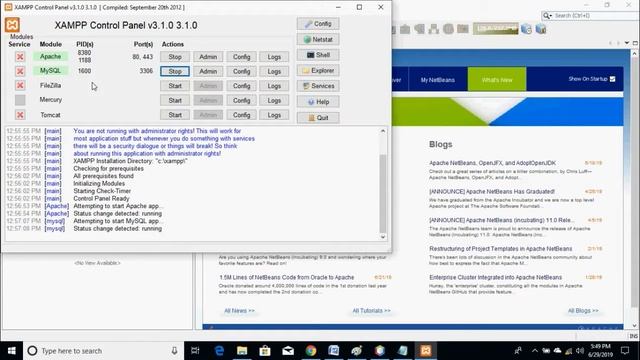View MySQL Logs
This screenshot has height=360, width=640.
click(x=274, y=71)
